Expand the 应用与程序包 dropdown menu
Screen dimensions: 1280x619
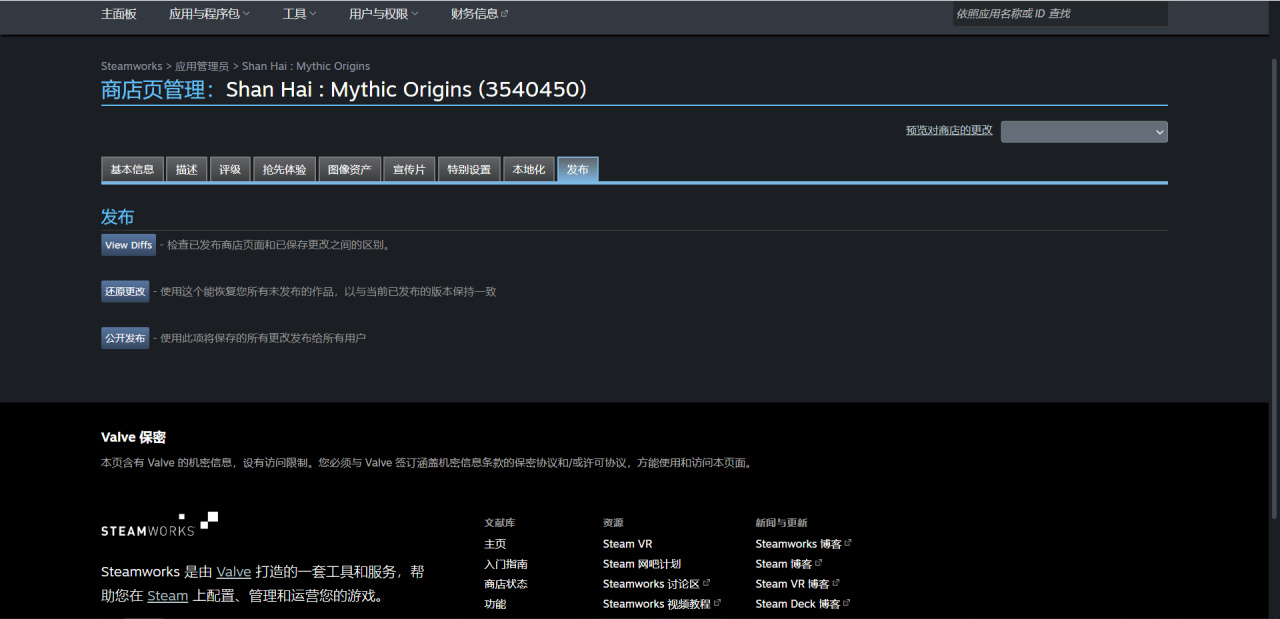[x=209, y=14]
